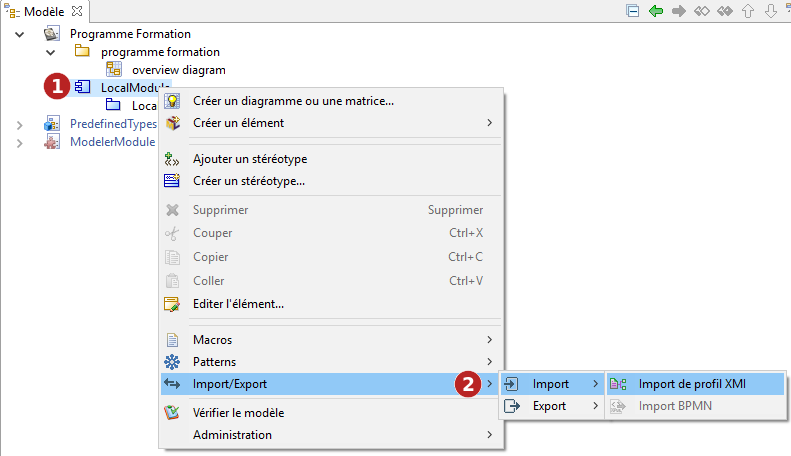Close the Modèle tab

tap(77, 11)
